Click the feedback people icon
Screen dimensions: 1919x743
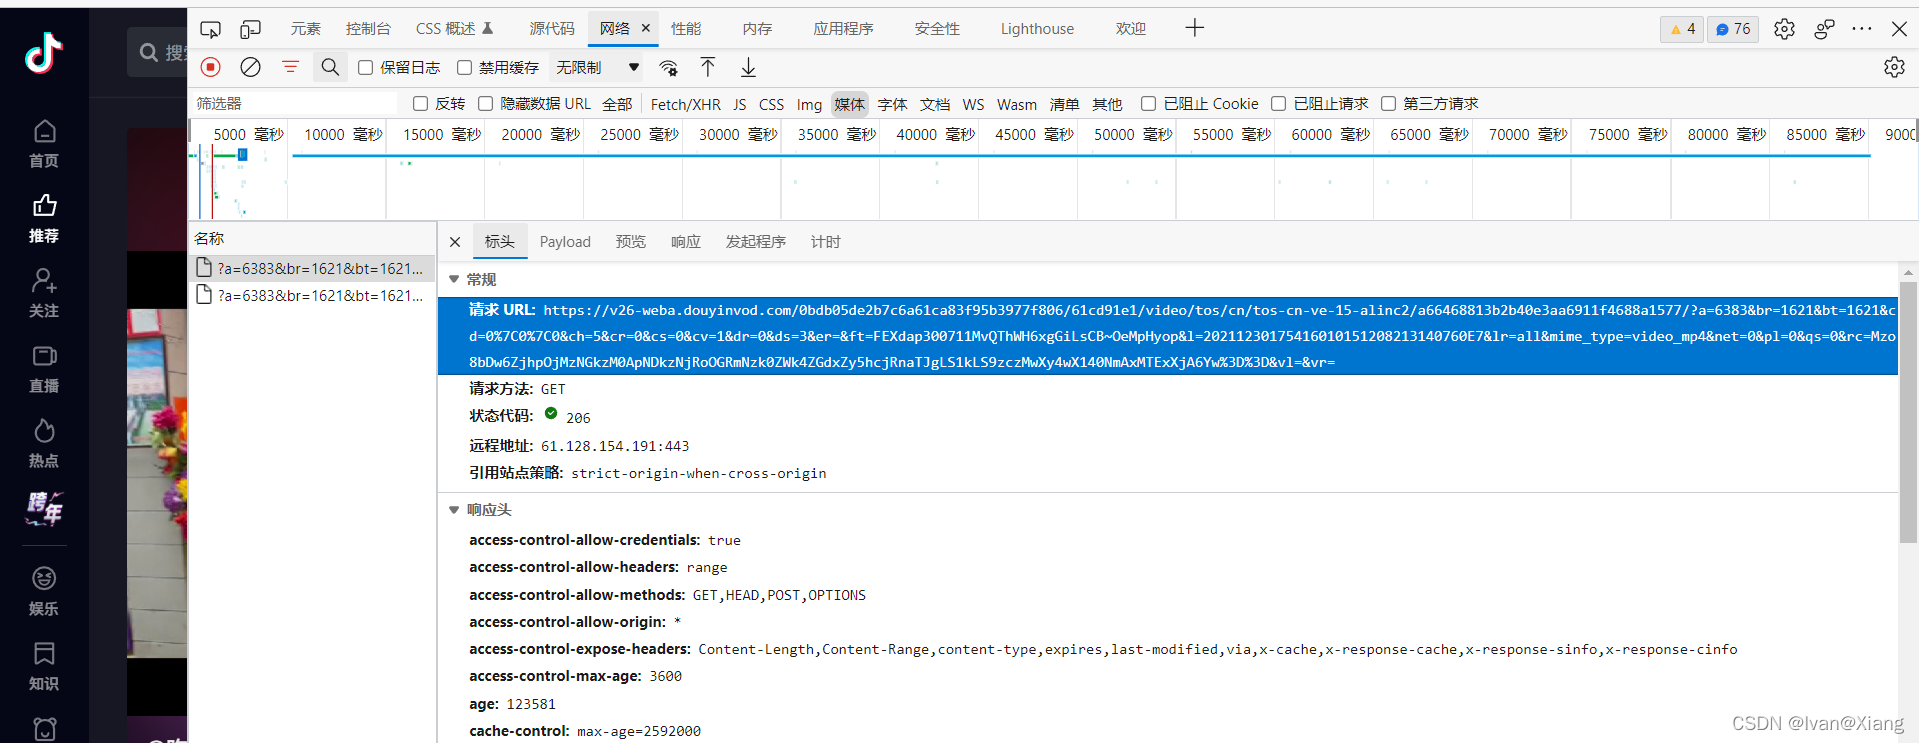coord(1824,29)
